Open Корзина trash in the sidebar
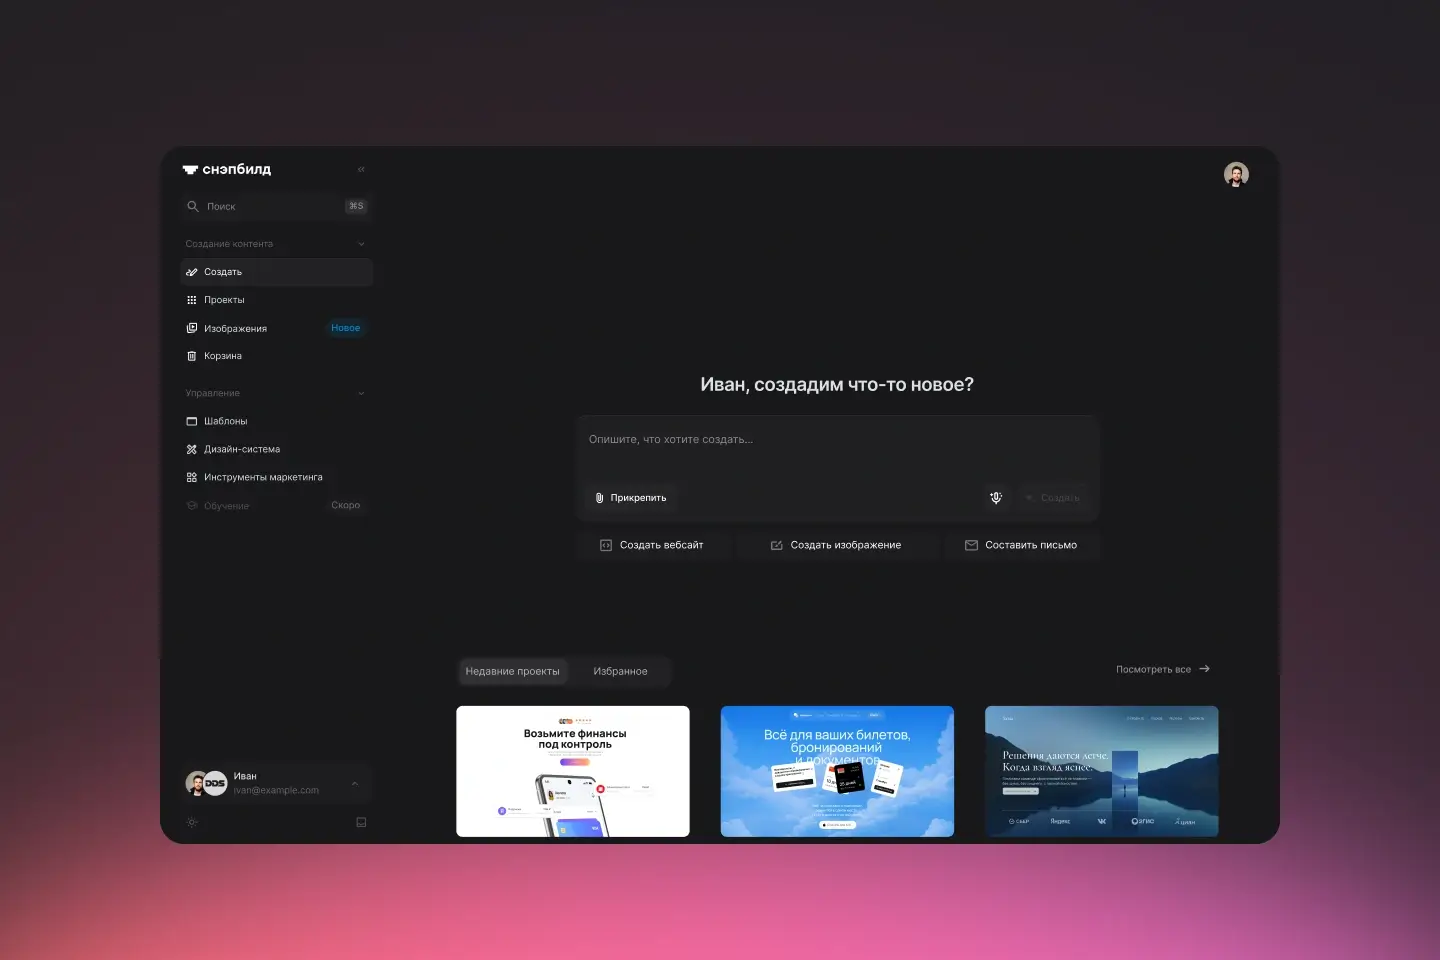Screen dimensions: 1440x960 pyautogui.click(x=223, y=356)
